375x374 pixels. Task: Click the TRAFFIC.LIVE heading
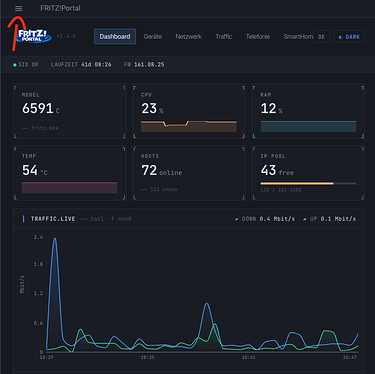53,219
